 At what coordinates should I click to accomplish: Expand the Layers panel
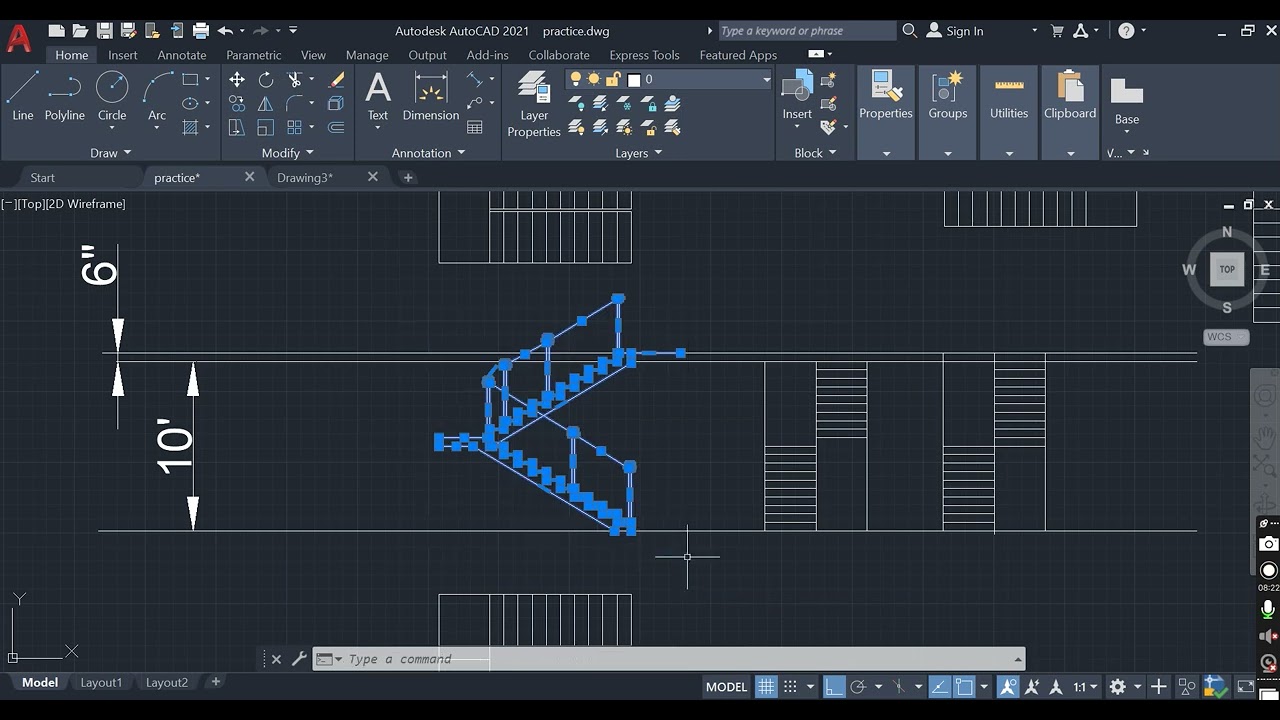point(638,153)
